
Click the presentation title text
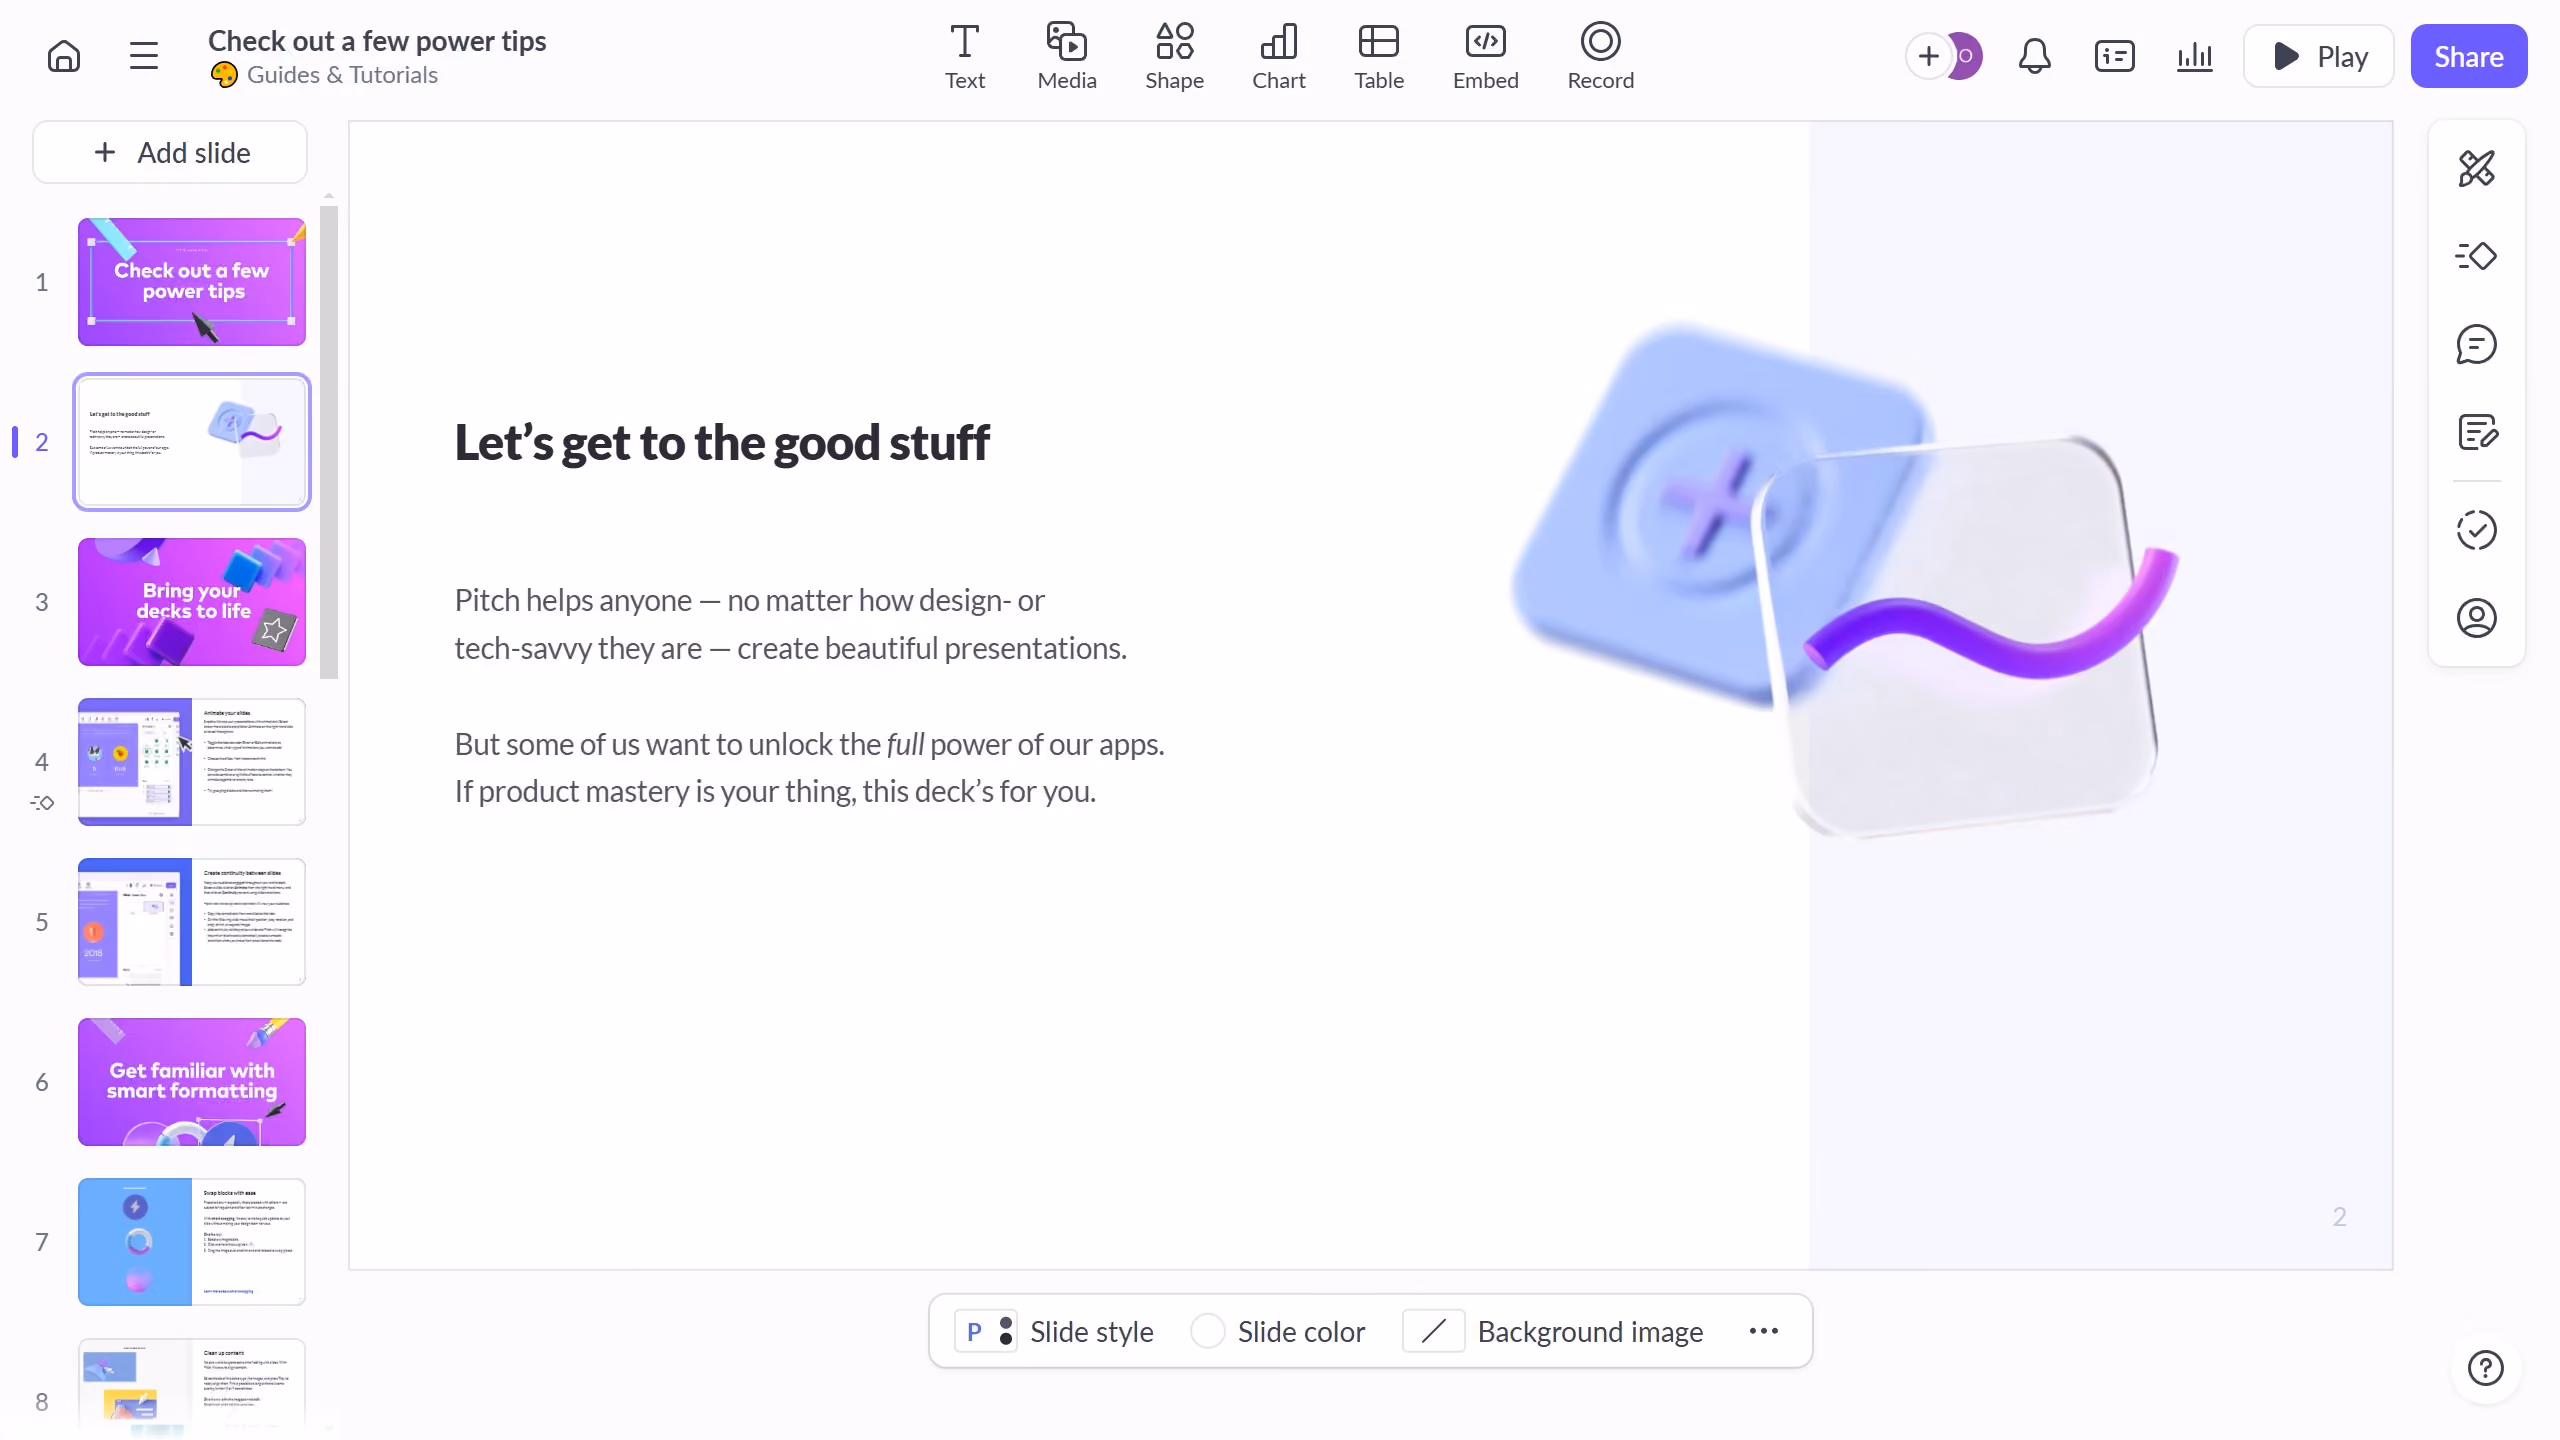(x=377, y=41)
